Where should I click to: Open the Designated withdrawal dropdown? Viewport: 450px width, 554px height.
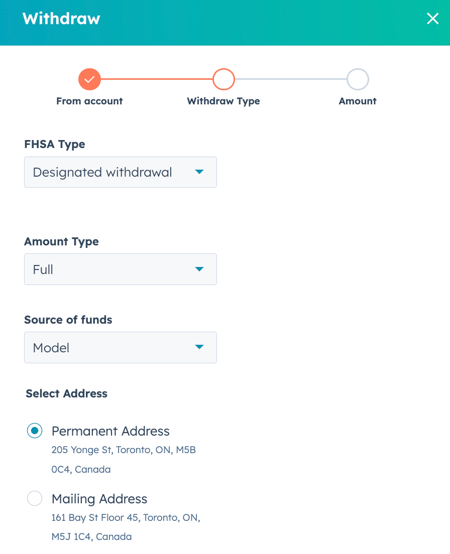tap(120, 172)
